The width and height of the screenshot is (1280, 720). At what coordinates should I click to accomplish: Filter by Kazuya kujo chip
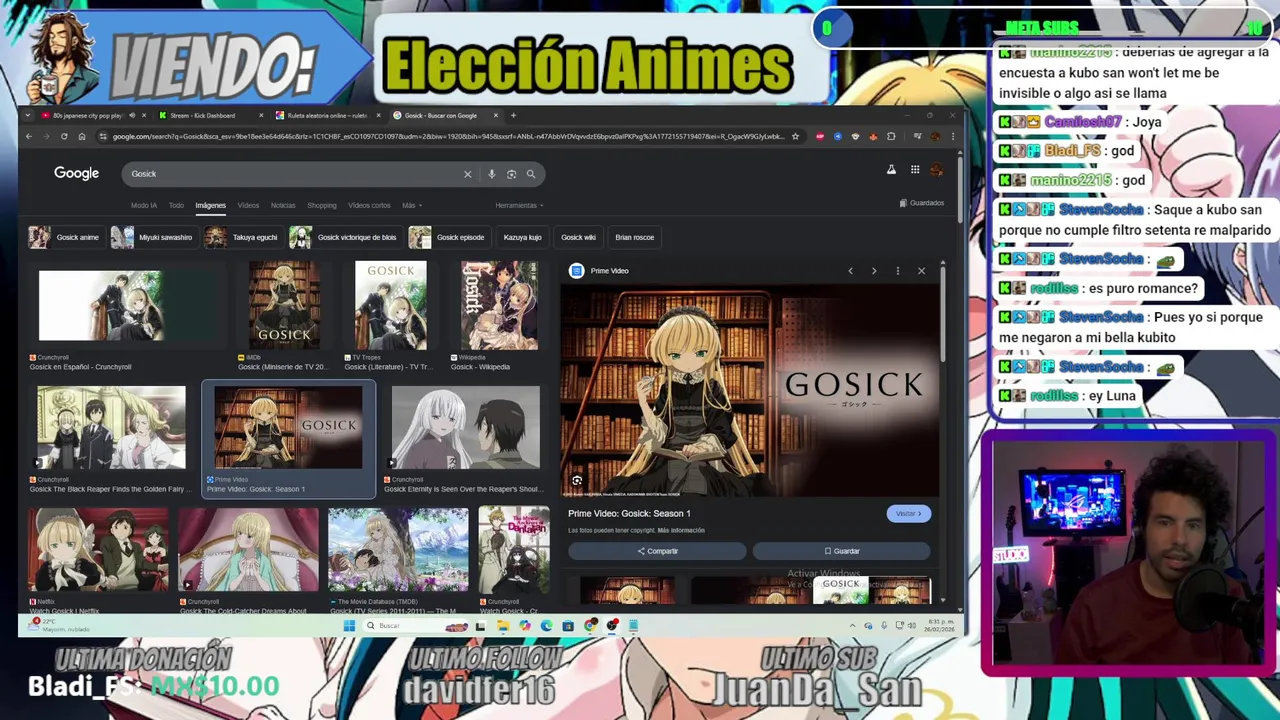(x=522, y=237)
